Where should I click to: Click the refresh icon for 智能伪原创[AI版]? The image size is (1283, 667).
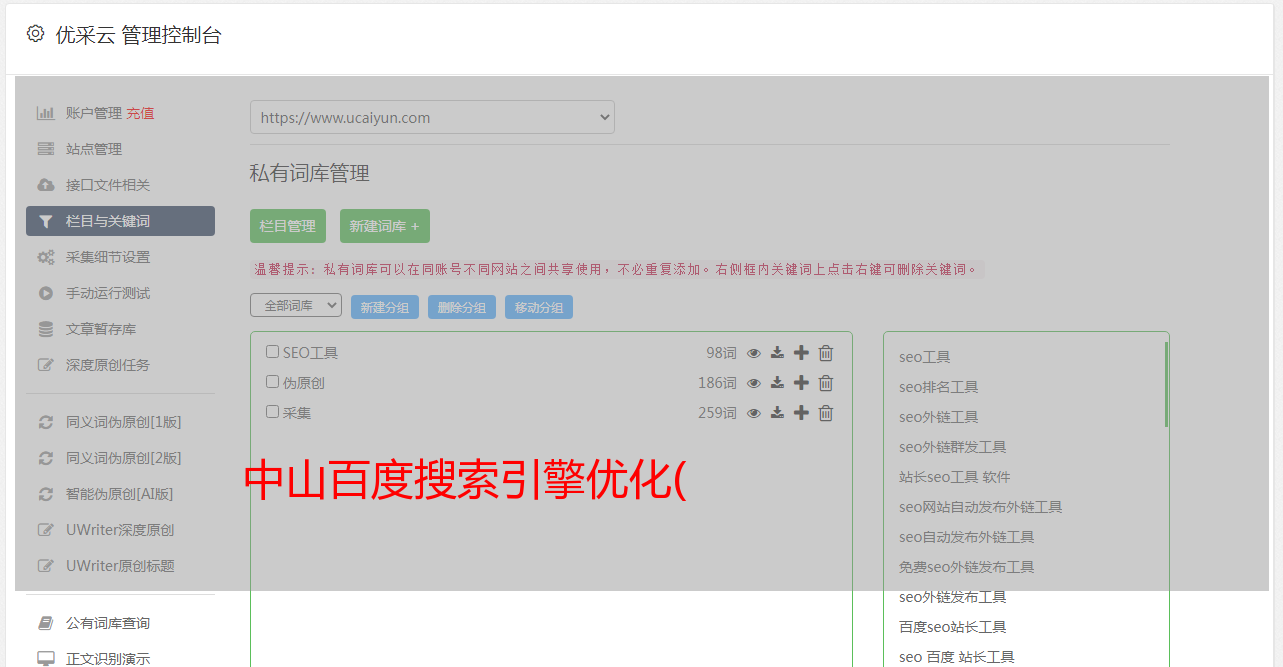pyautogui.click(x=45, y=494)
